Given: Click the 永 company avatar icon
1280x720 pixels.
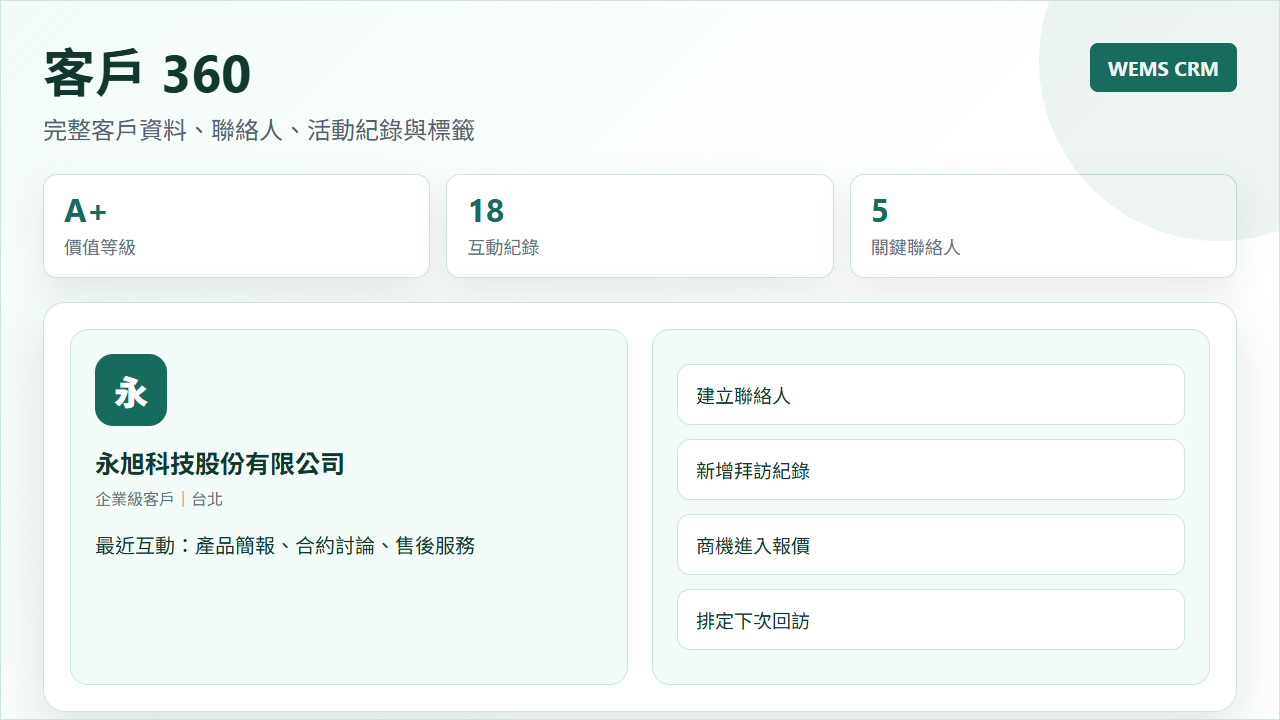Looking at the screenshot, I should tap(131, 390).
